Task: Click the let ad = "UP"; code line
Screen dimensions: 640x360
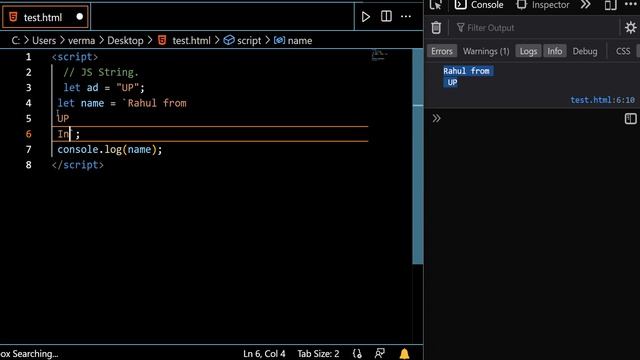Action: pos(104,88)
